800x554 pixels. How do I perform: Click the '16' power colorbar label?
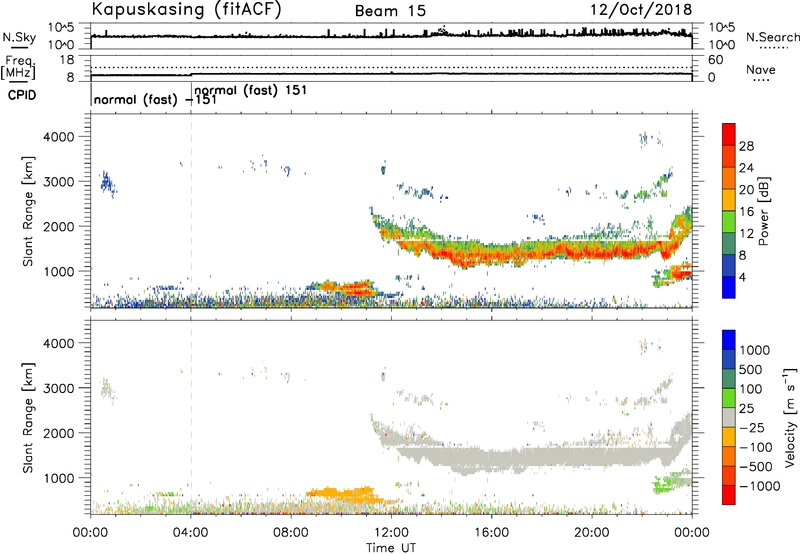[x=746, y=212]
